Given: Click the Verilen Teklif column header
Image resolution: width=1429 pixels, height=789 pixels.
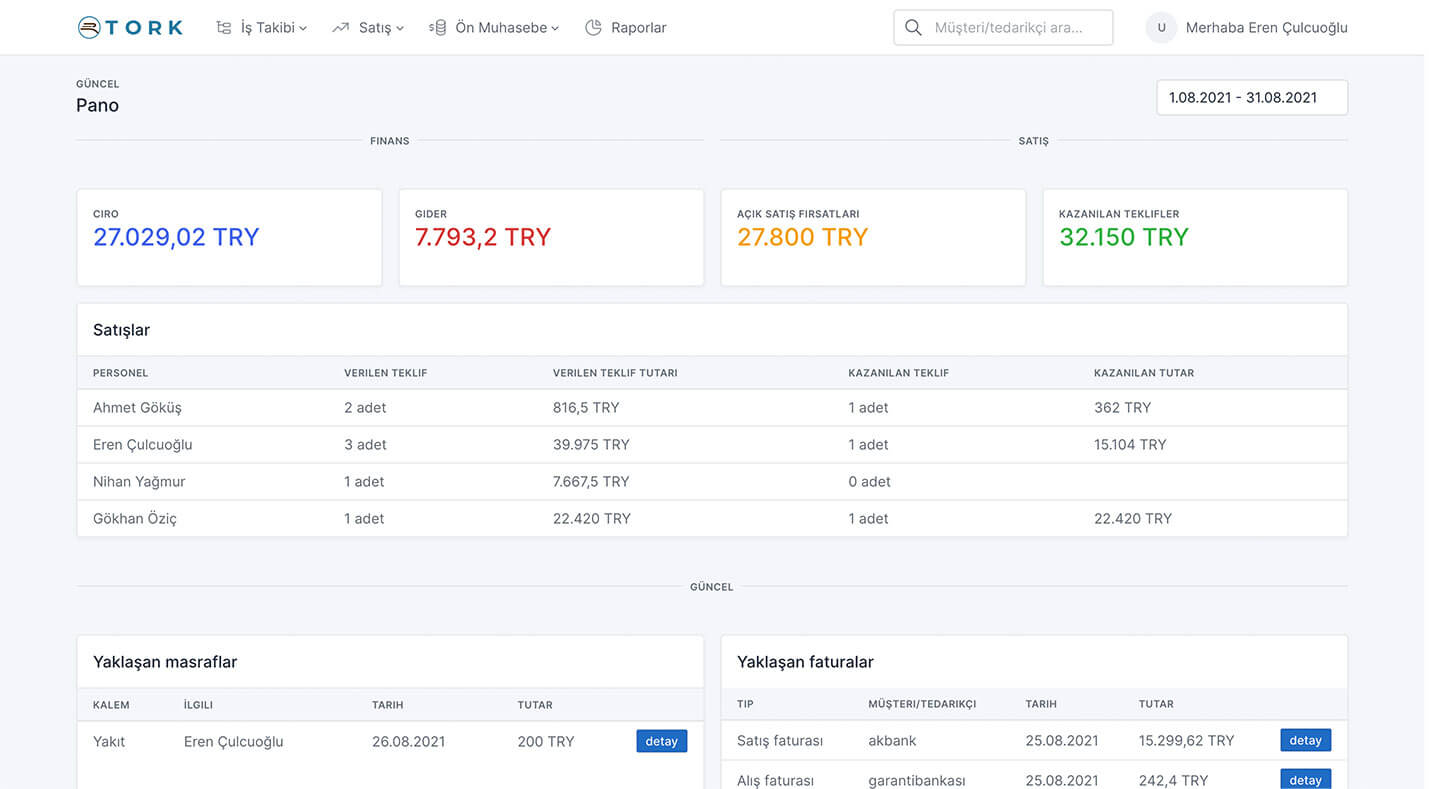Looking at the screenshot, I should tap(385, 373).
